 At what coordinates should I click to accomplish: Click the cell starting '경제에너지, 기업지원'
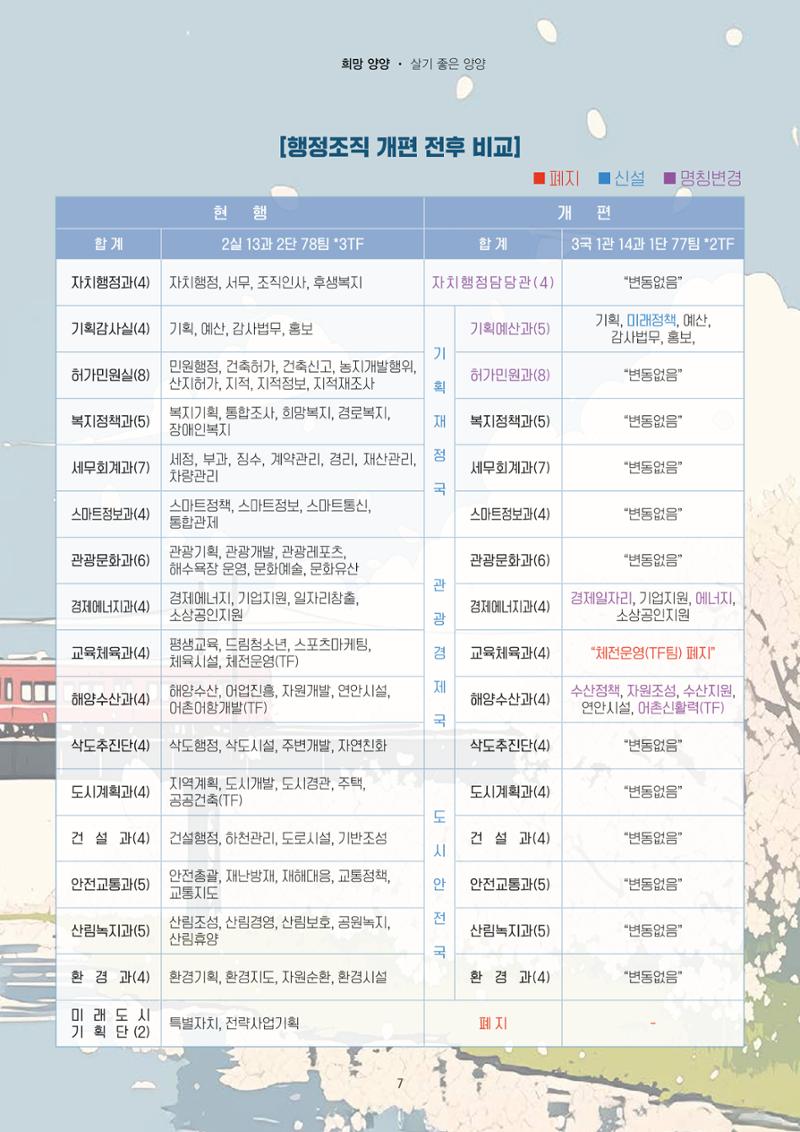292,606
